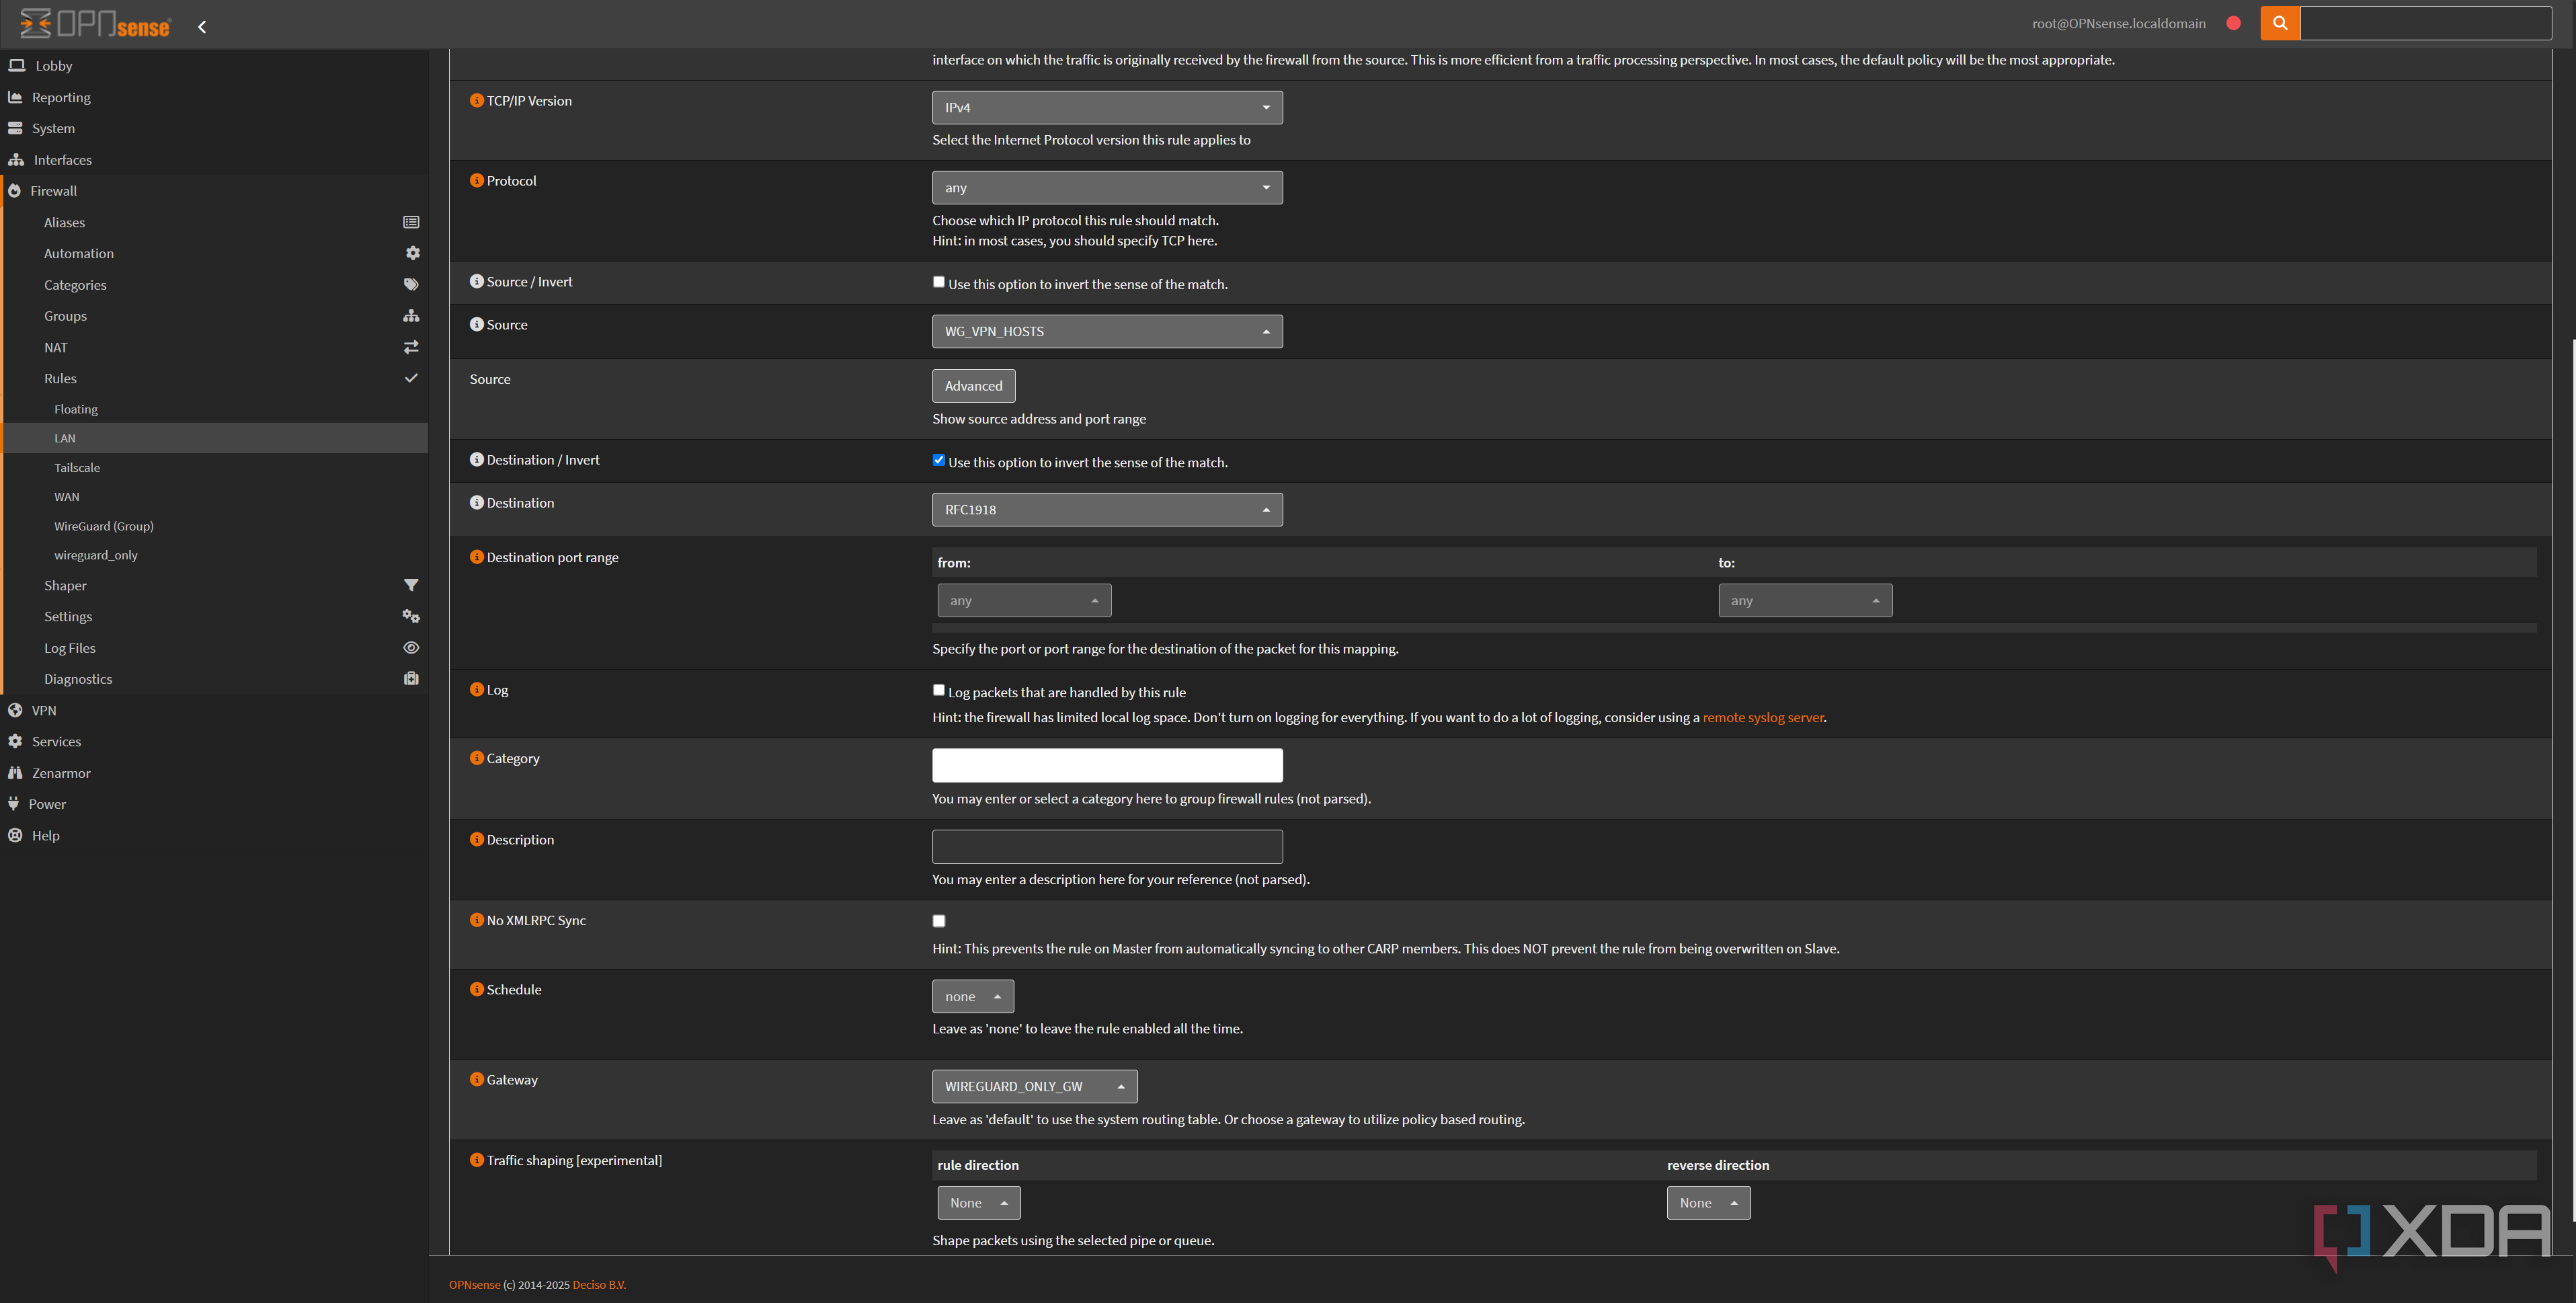Click the Settings cogs icon
2576x1303 pixels.
[x=411, y=616]
